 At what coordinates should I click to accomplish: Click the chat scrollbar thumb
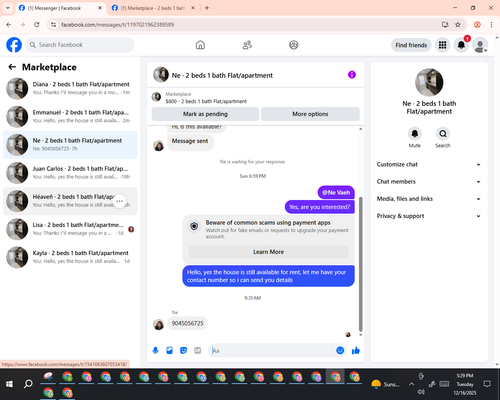point(360,263)
